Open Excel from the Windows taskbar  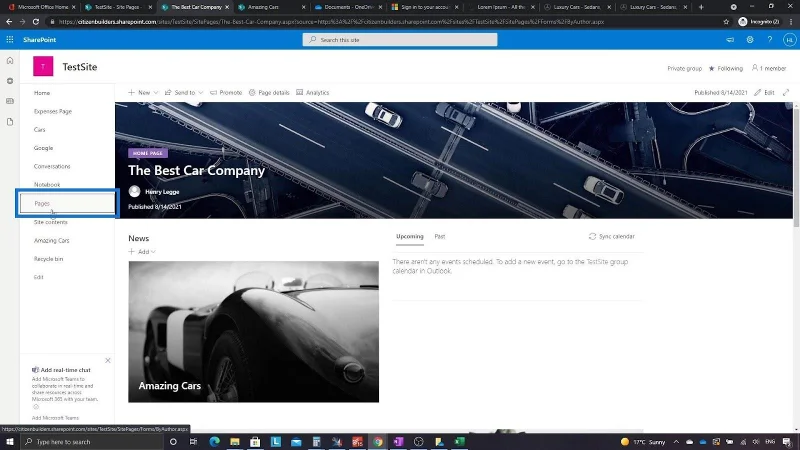[459, 441]
